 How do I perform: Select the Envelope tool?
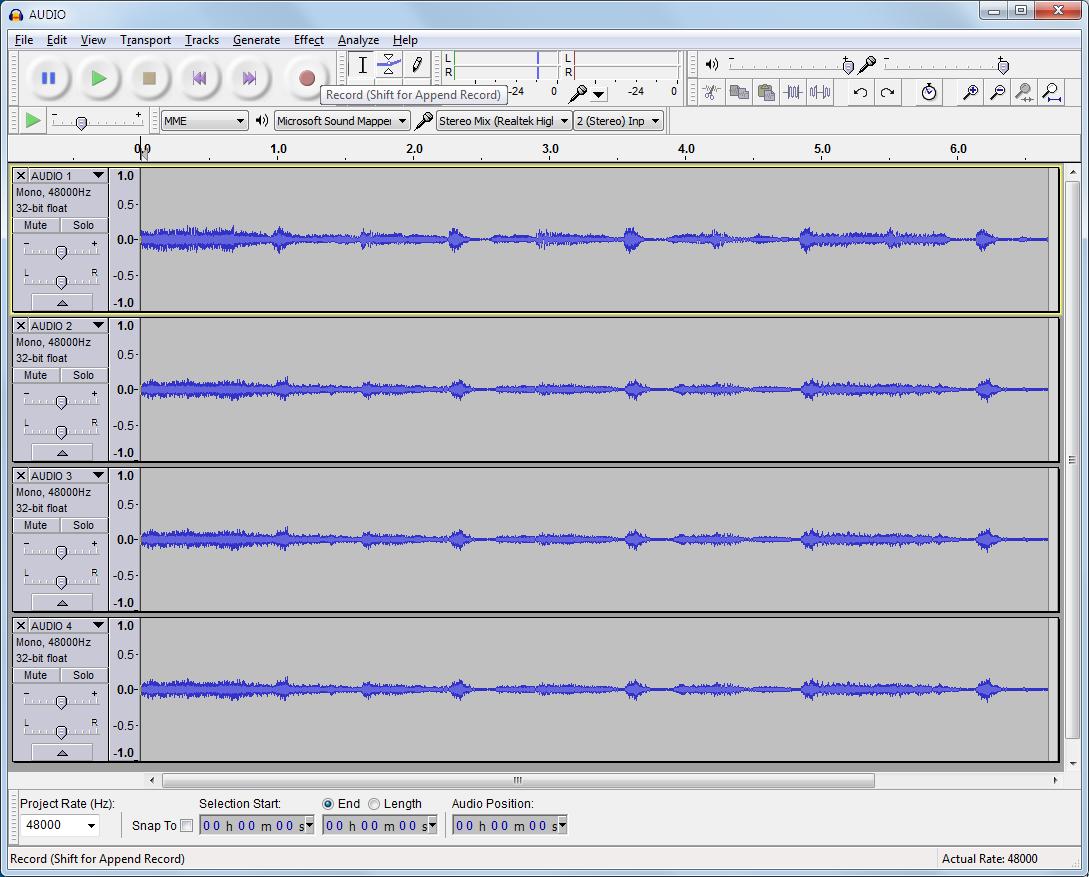[x=389, y=65]
